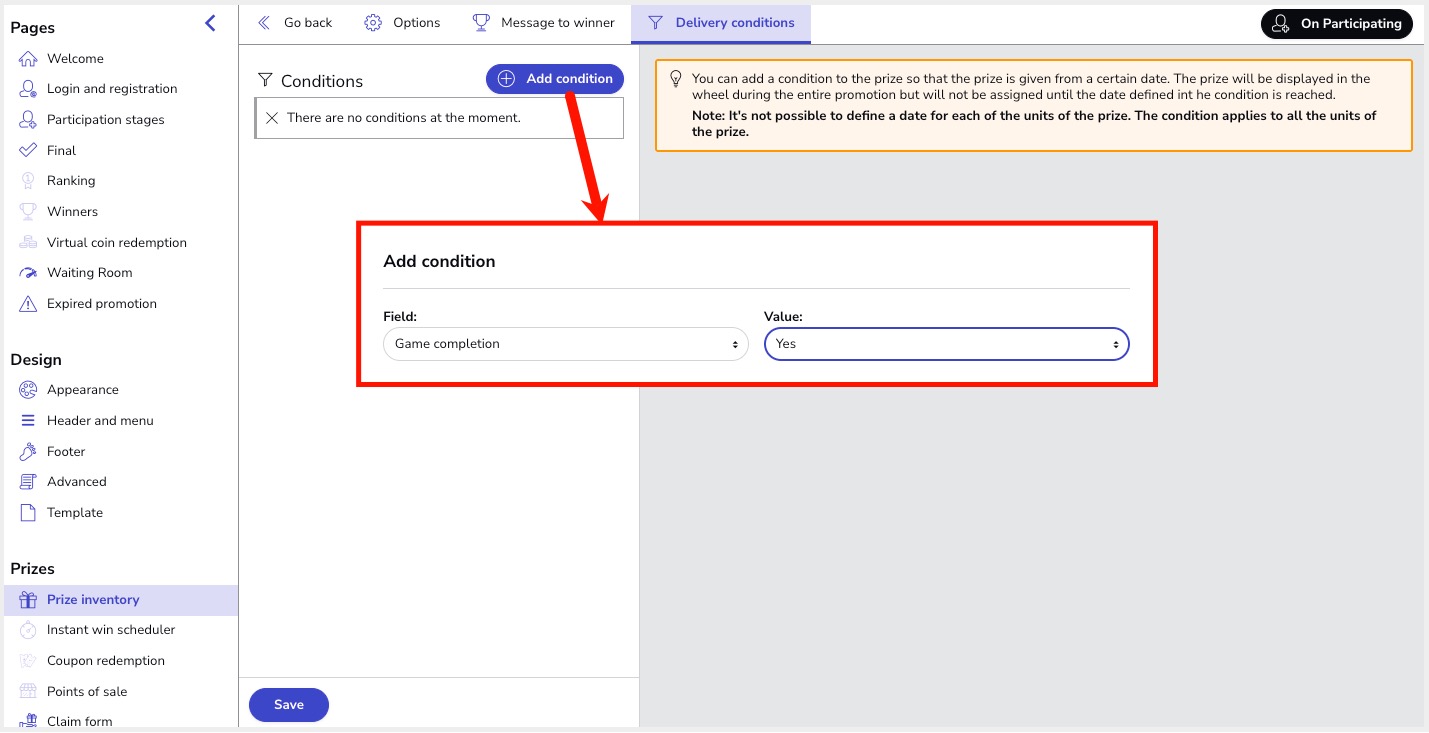This screenshot has width=1429, height=733.
Task: Open Virtual coin redemption page
Action: point(117,243)
